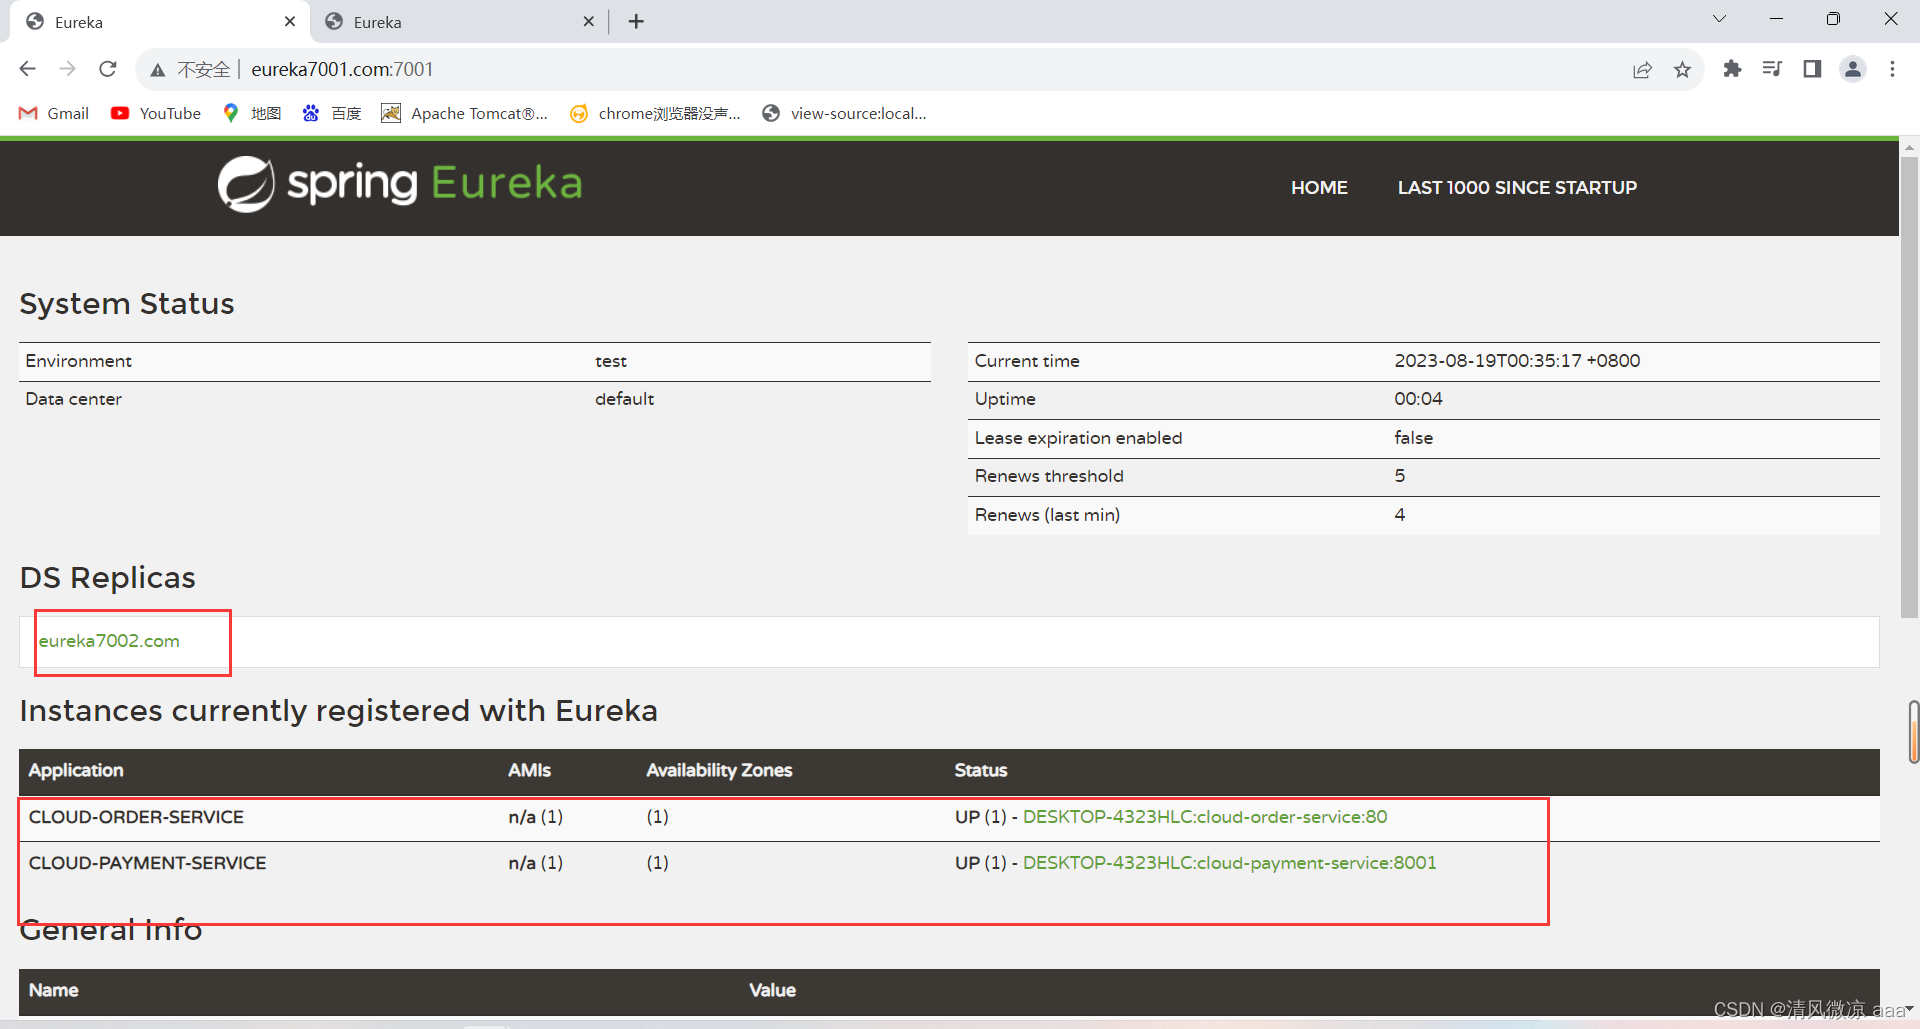The height and width of the screenshot is (1029, 1920).
Task: Open the cloud-order-service:80 instance link
Action: [x=1205, y=817]
